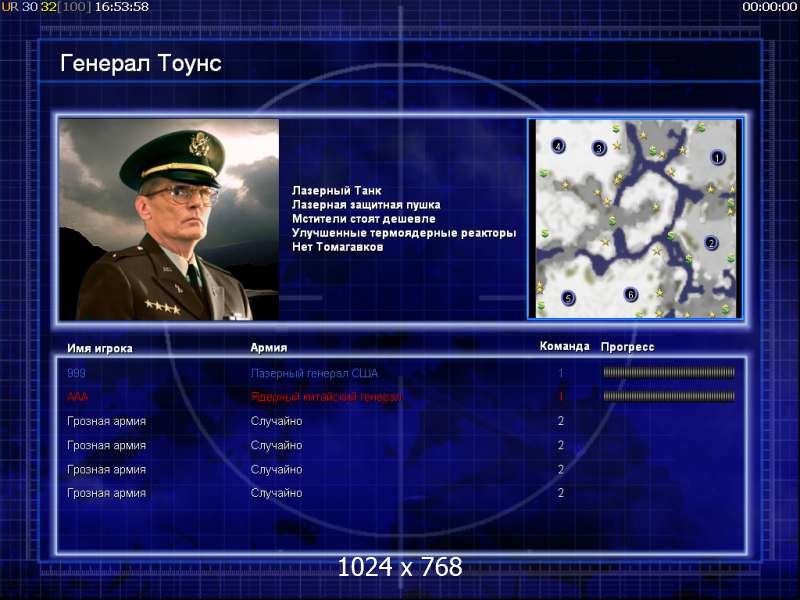The width and height of the screenshot is (800, 600).
Task: Click the "UR 30 32[100]" counter overlay
Action: coord(46,7)
